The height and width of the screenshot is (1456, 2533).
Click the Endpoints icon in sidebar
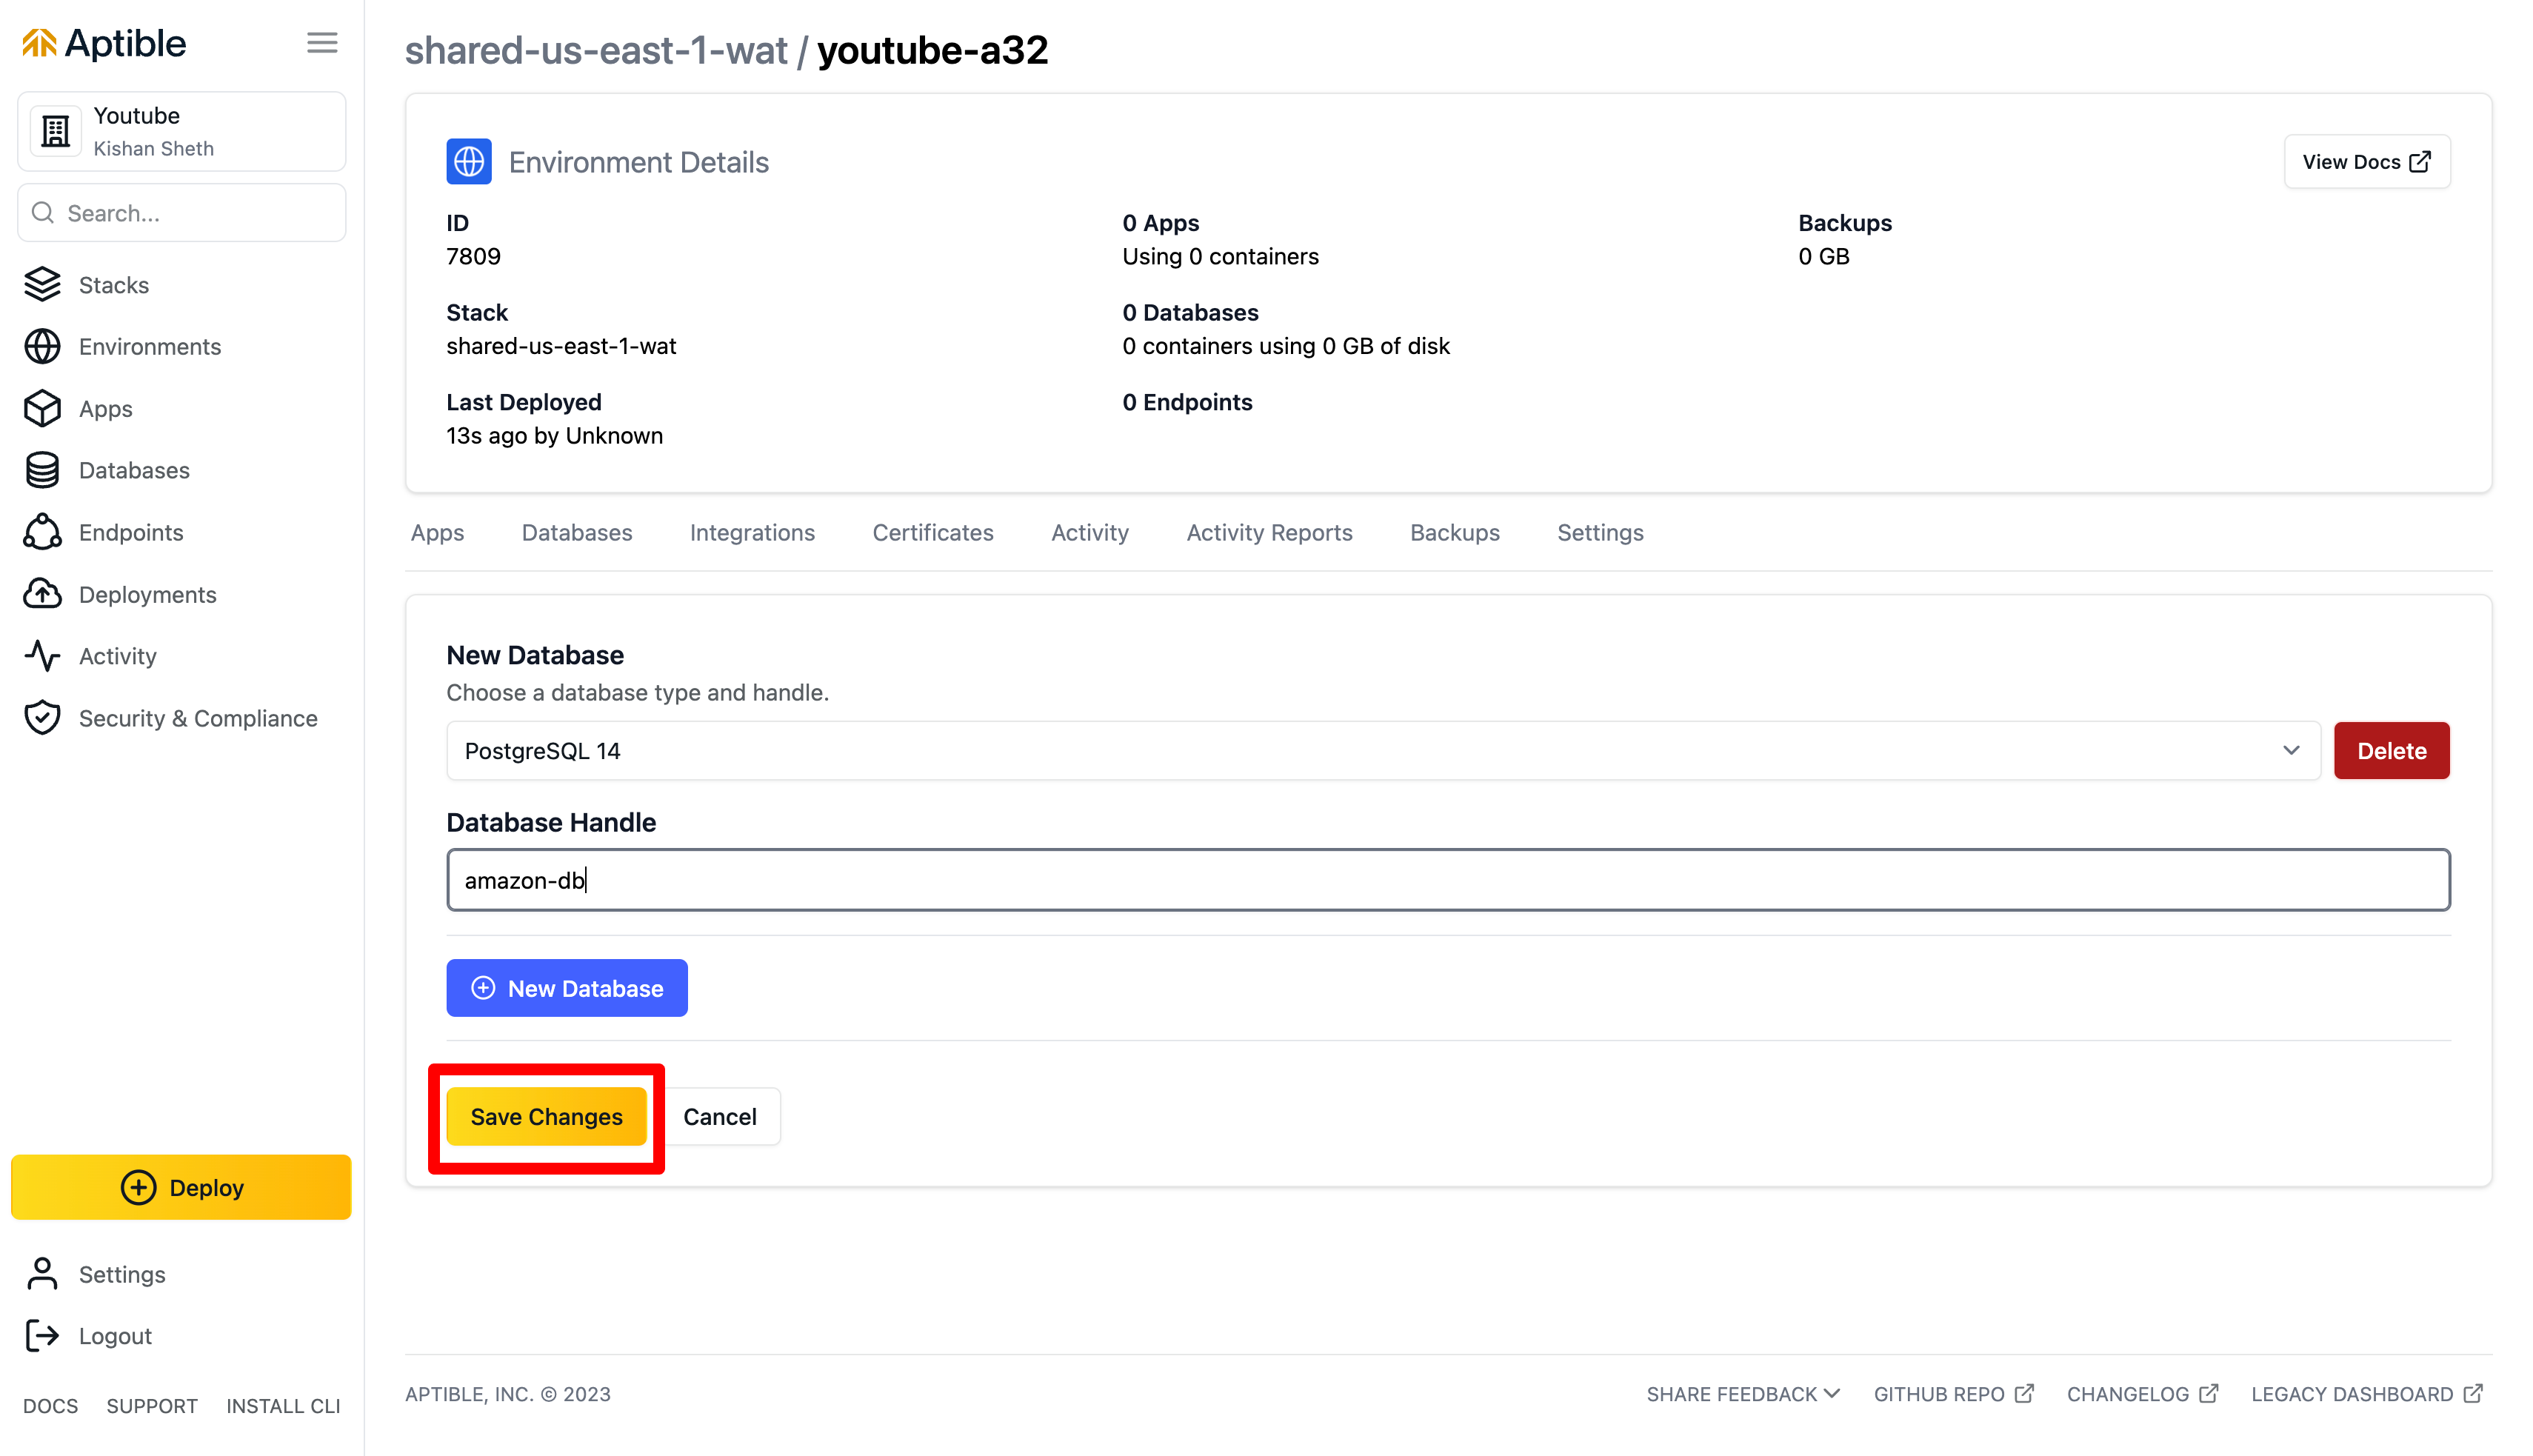point(42,533)
